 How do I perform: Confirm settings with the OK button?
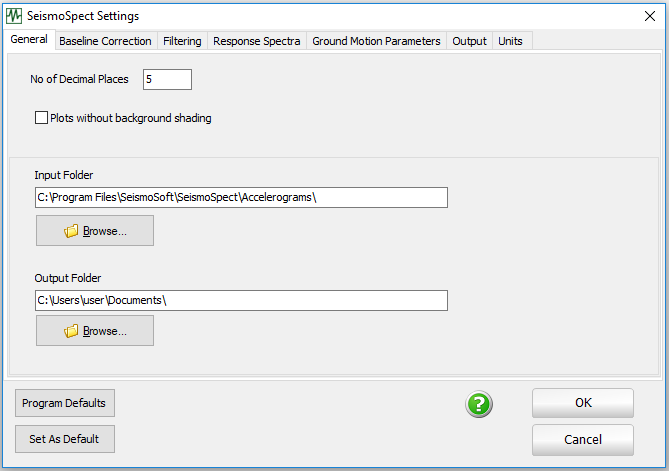(583, 403)
